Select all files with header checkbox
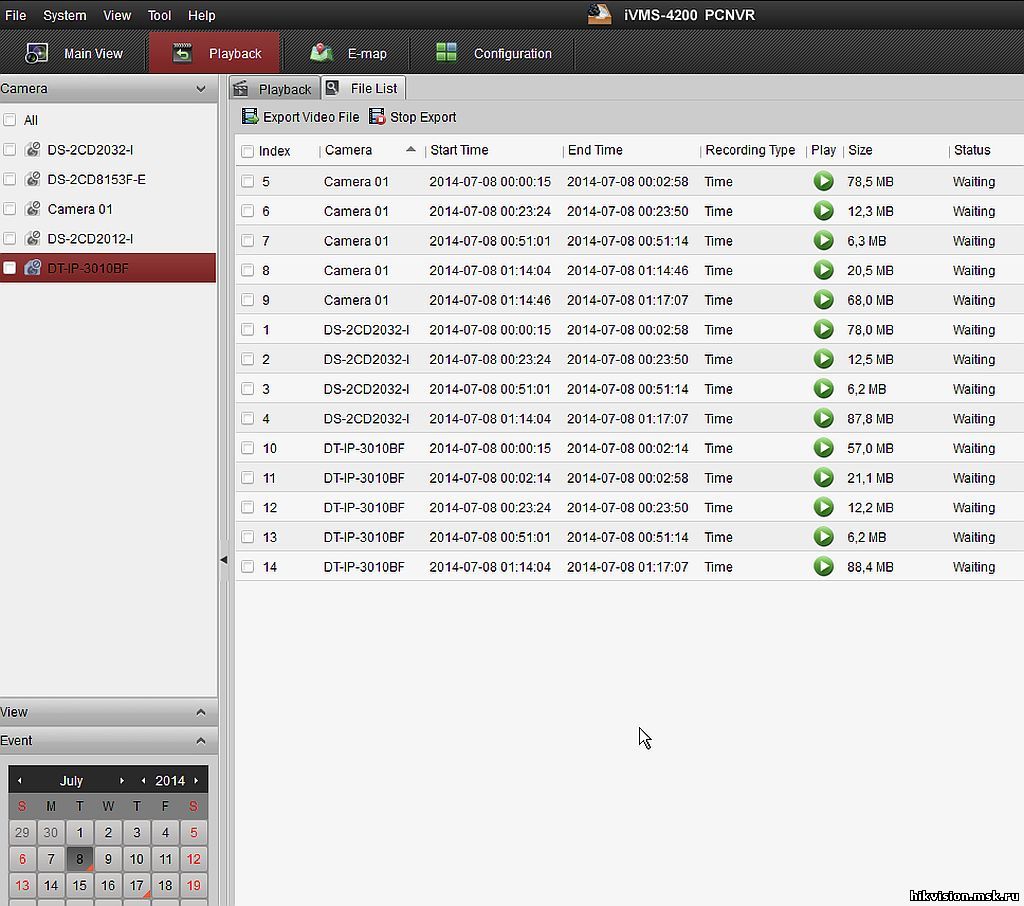The image size is (1024, 906). coord(248,152)
